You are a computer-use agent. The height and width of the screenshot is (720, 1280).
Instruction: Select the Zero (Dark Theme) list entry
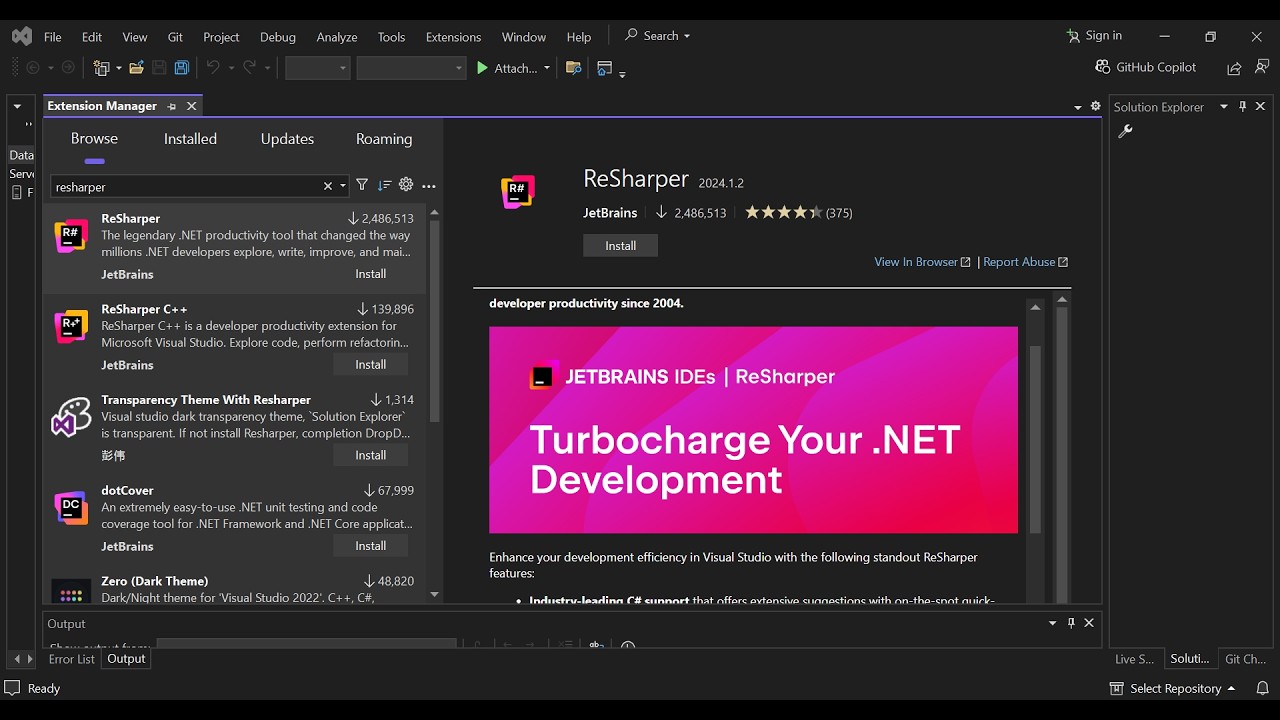pyautogui.click(x=234, y=589)
